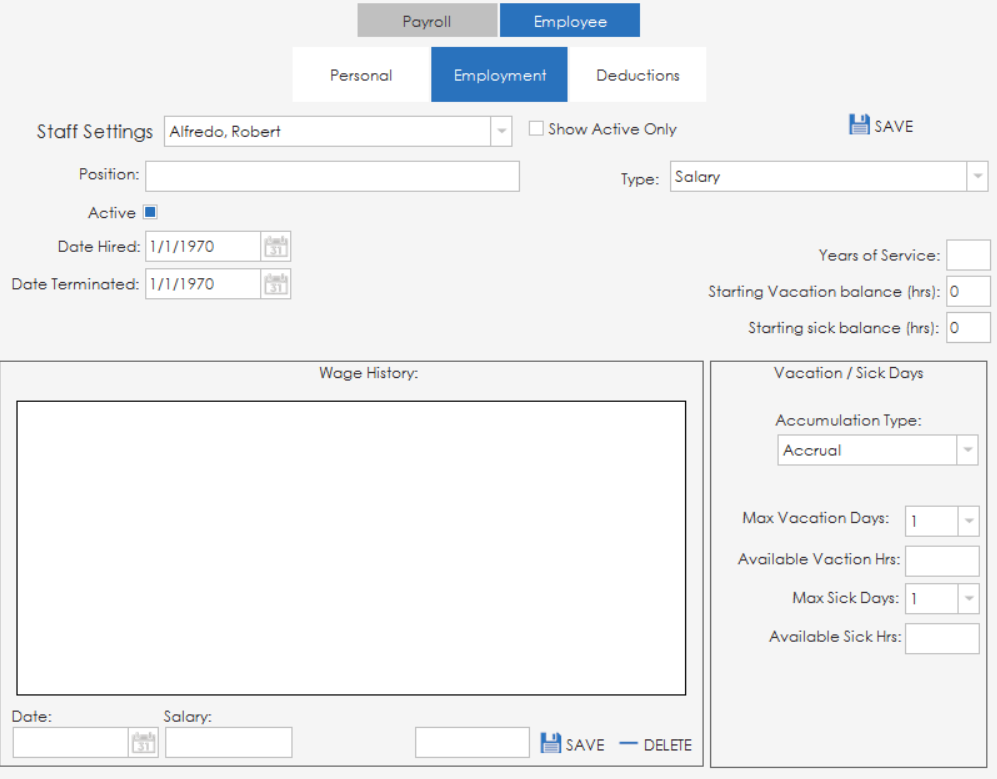Click the Available Sick Hrs field
Screen dimensions: 997x779
click(942, 638)
